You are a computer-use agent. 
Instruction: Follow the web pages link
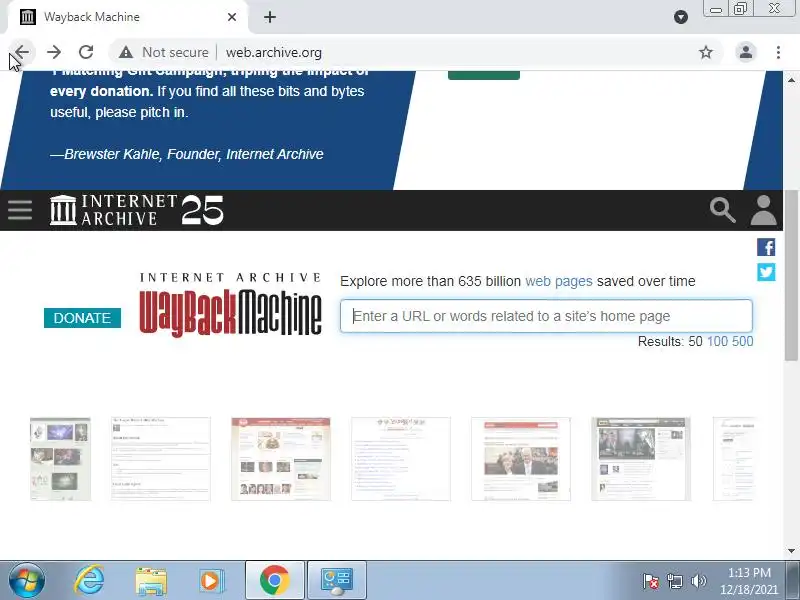point(559,281)
